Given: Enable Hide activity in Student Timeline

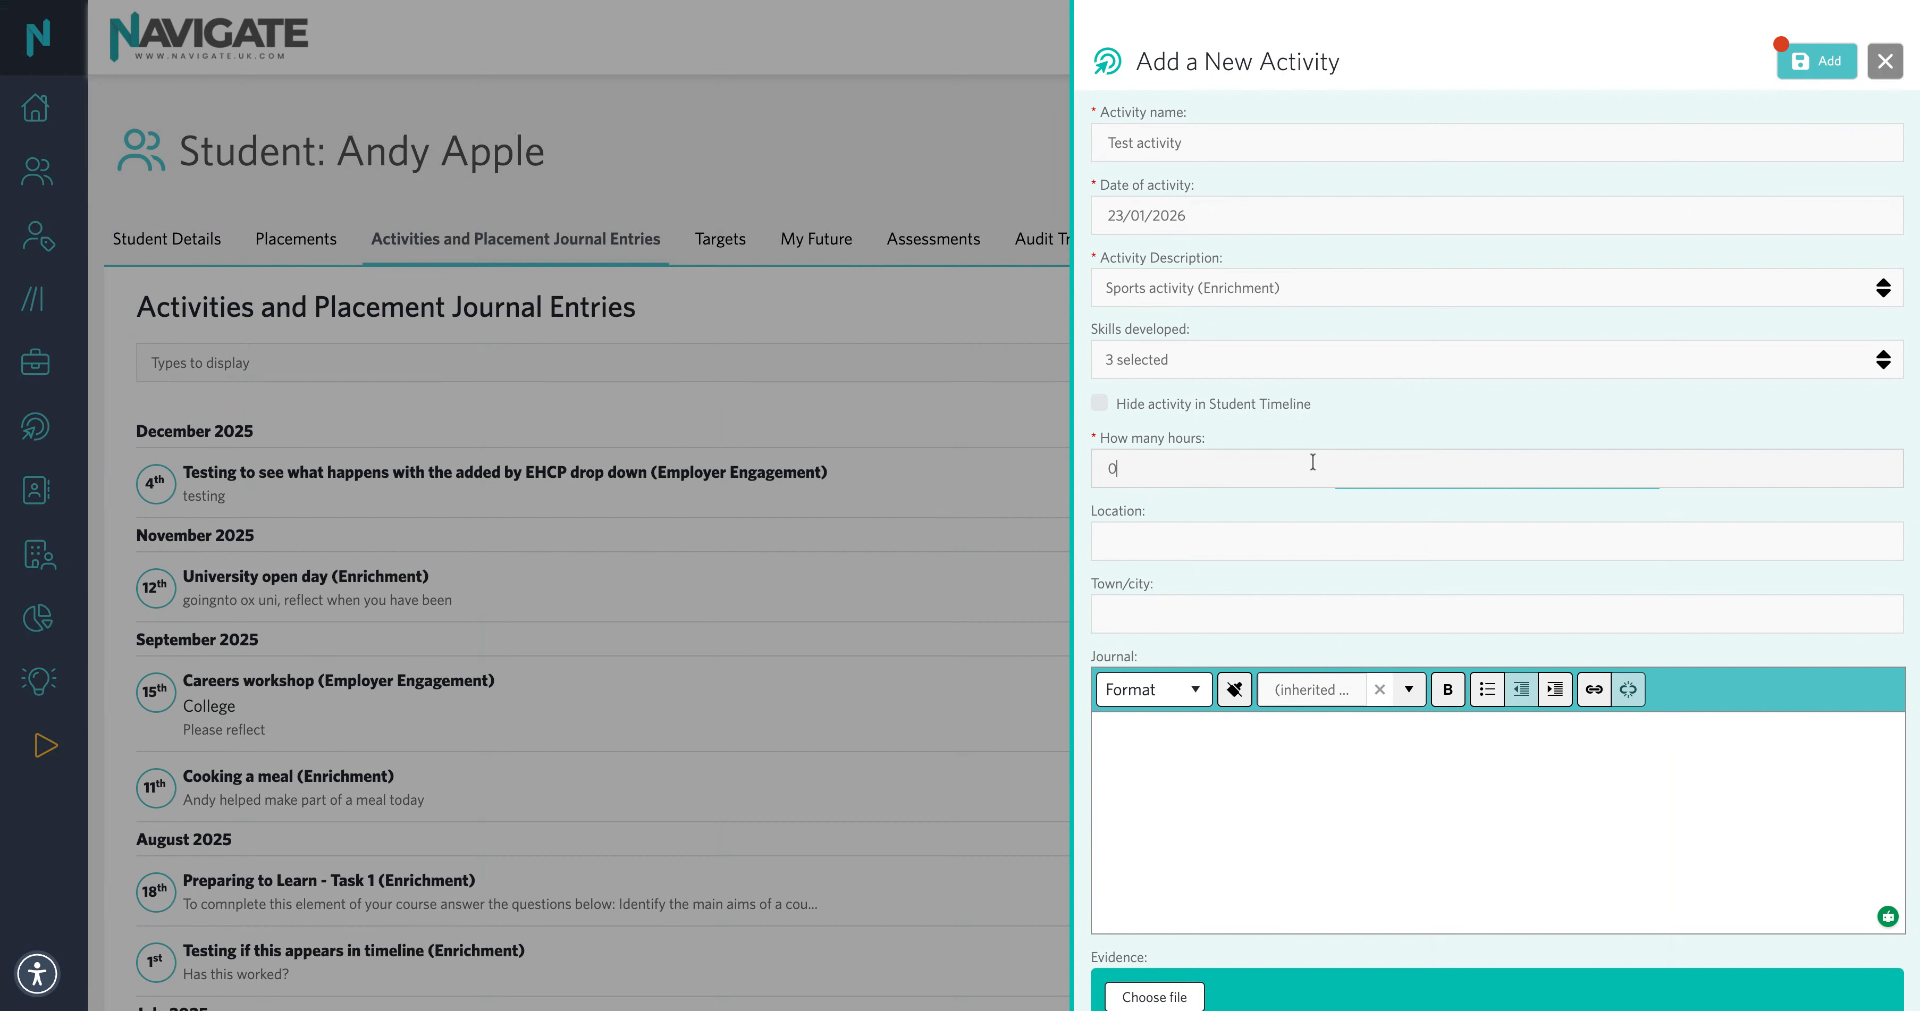Looking at the screenshot, I should pyautogui.click(x=1099, y=402).
